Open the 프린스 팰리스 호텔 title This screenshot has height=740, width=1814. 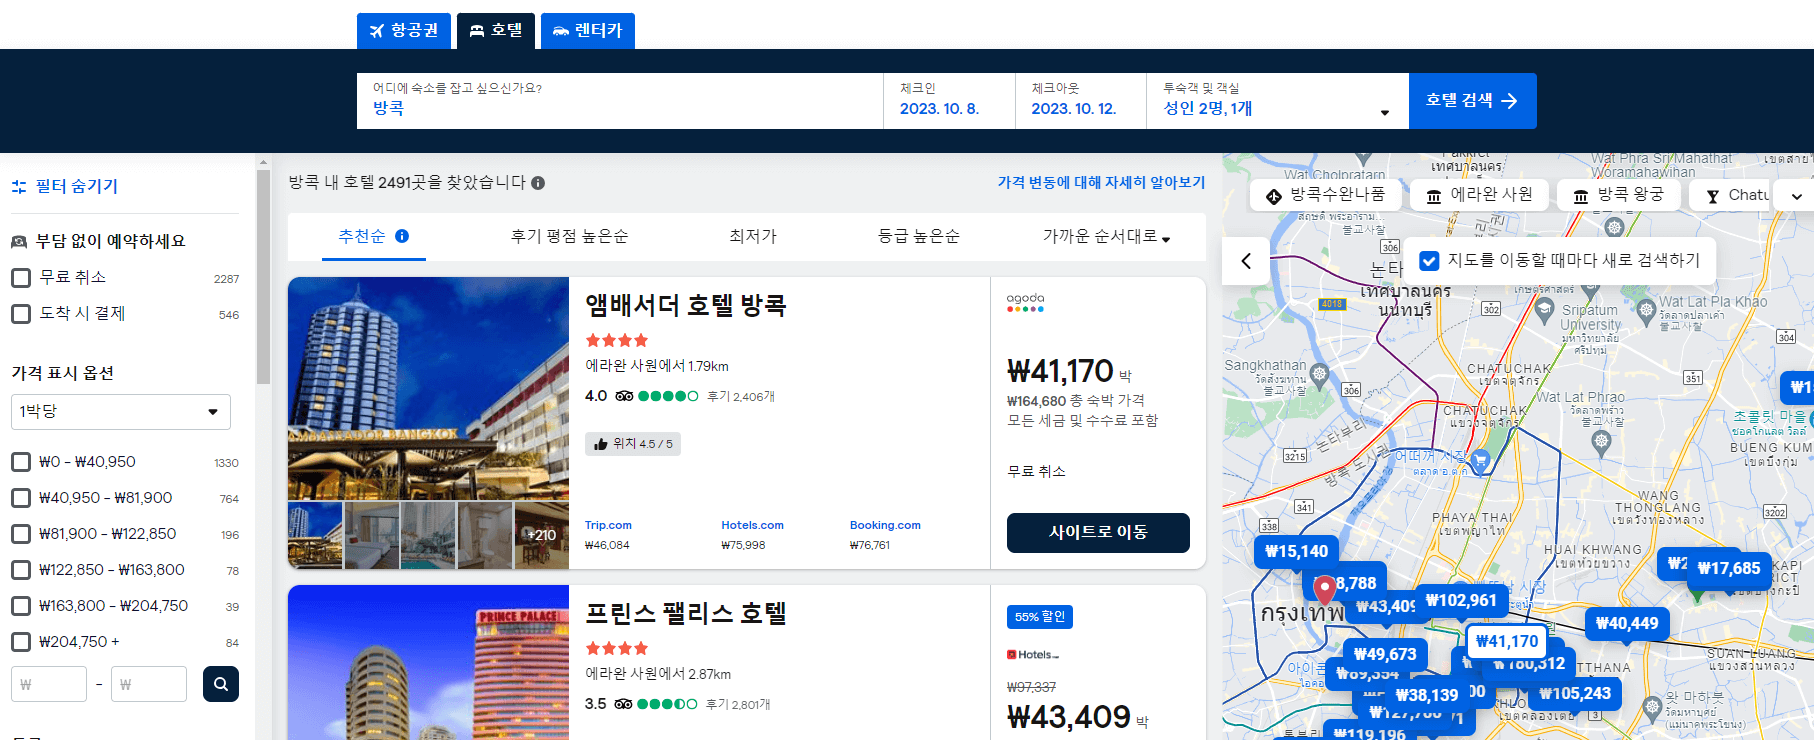click(x=686, y=613)
